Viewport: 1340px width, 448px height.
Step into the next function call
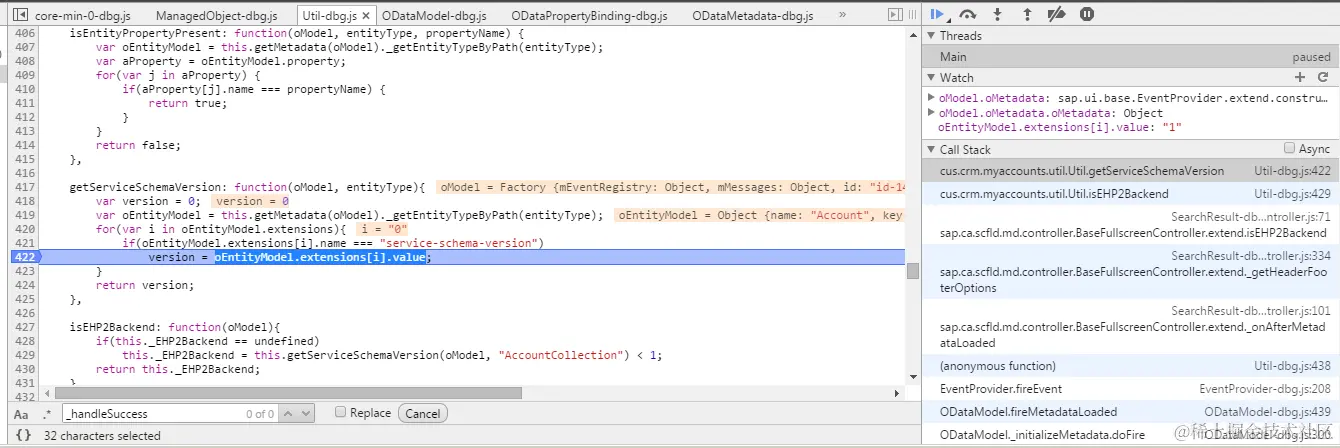click(997, 14)
